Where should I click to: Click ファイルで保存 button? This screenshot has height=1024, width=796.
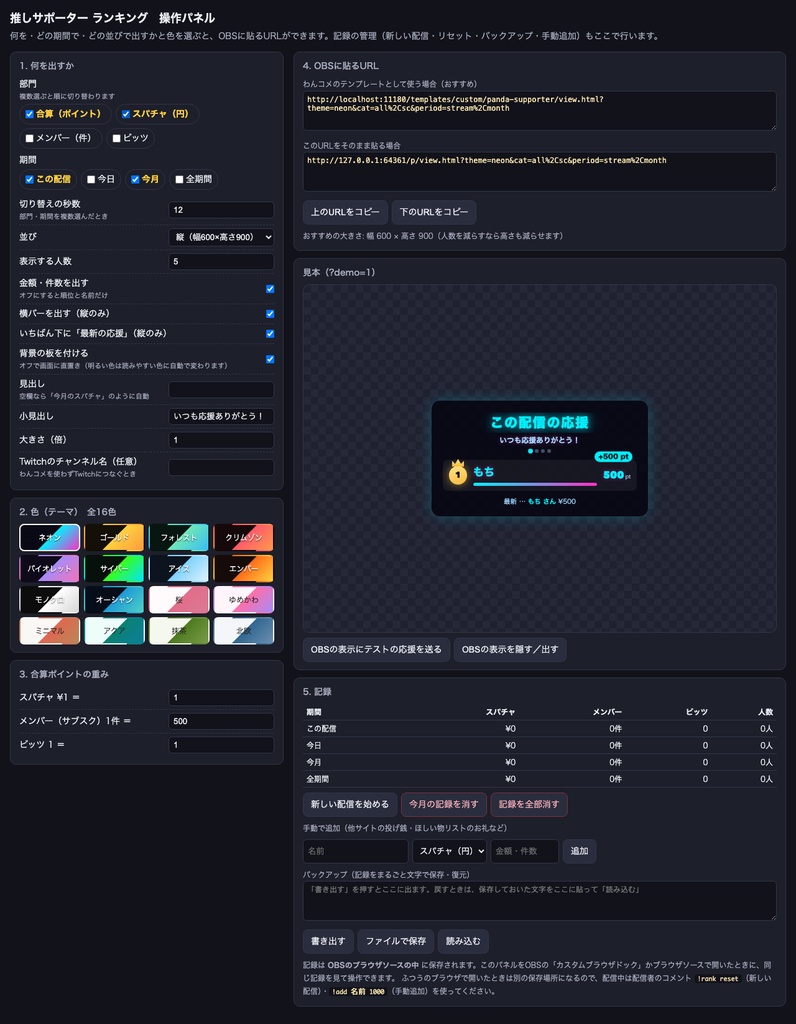point(396,941)
